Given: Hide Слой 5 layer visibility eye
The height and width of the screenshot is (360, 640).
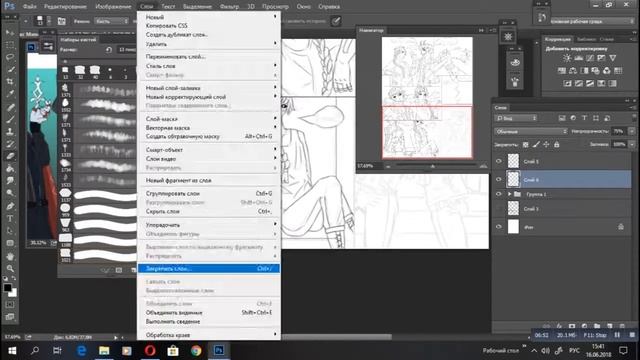Looking at the screenshot, I should (x=498, y=161).
